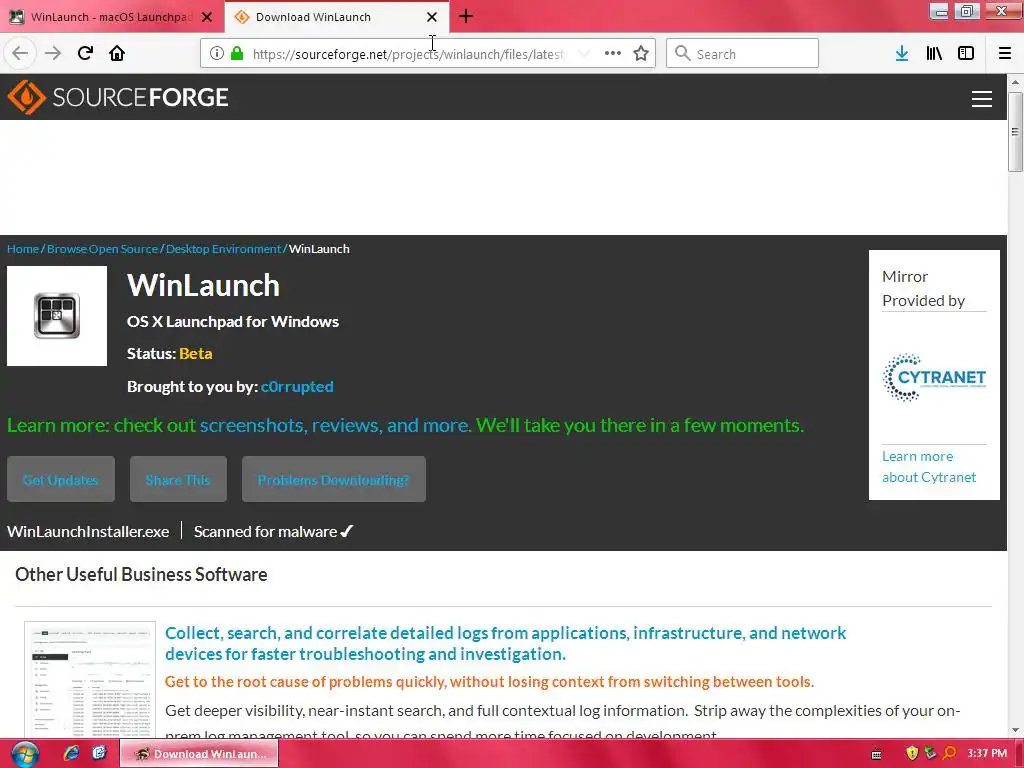Click the Cytranet mirror logo
The width and height of the screenshot is (1024, 768).
pos(934,377)
